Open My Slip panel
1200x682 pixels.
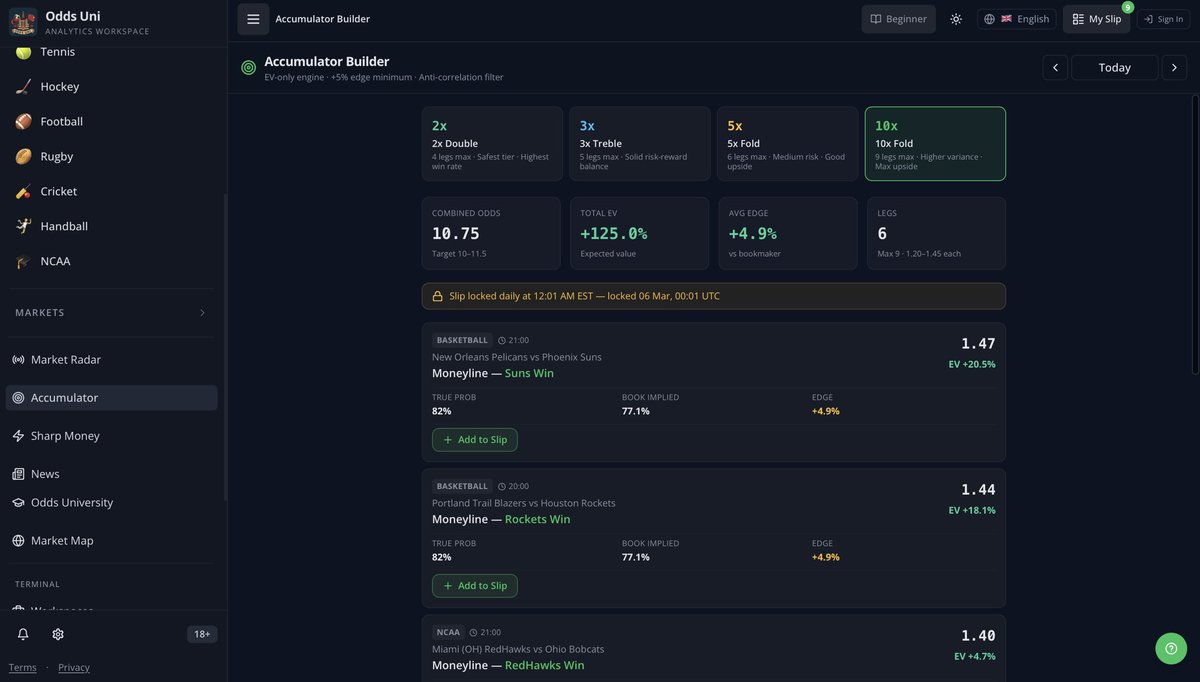pos(1097,19)
